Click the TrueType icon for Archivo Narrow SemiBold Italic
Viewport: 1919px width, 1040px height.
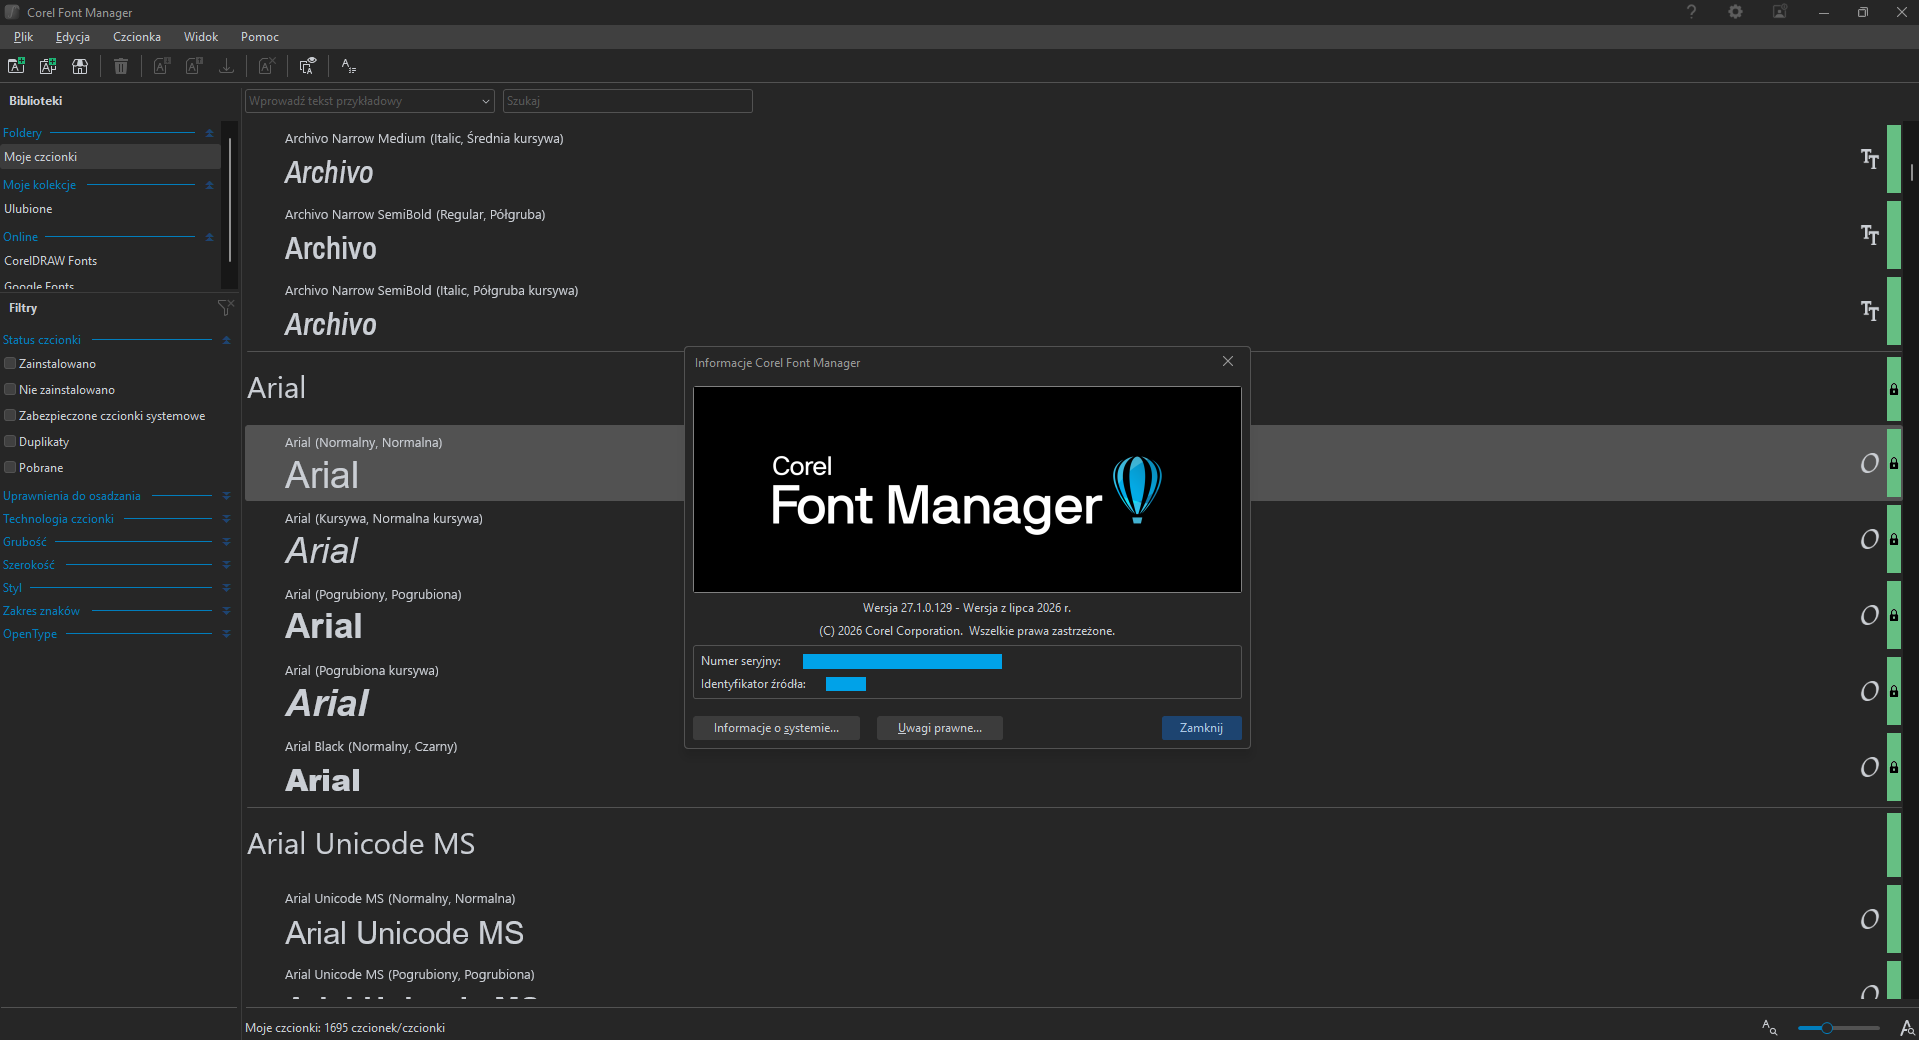(1869, 310)
